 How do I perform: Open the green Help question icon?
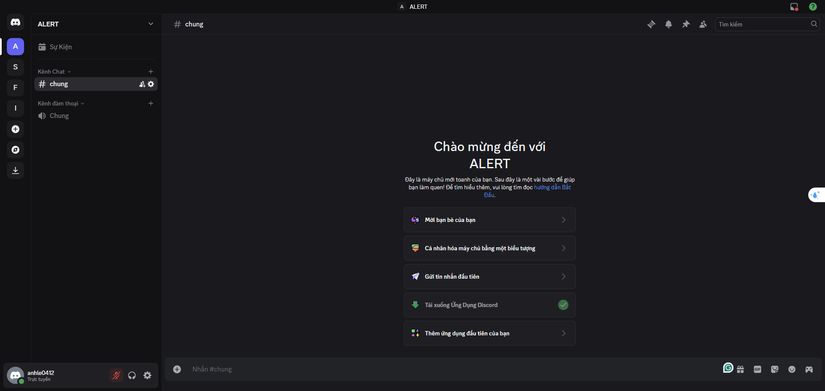coord(813,7)
